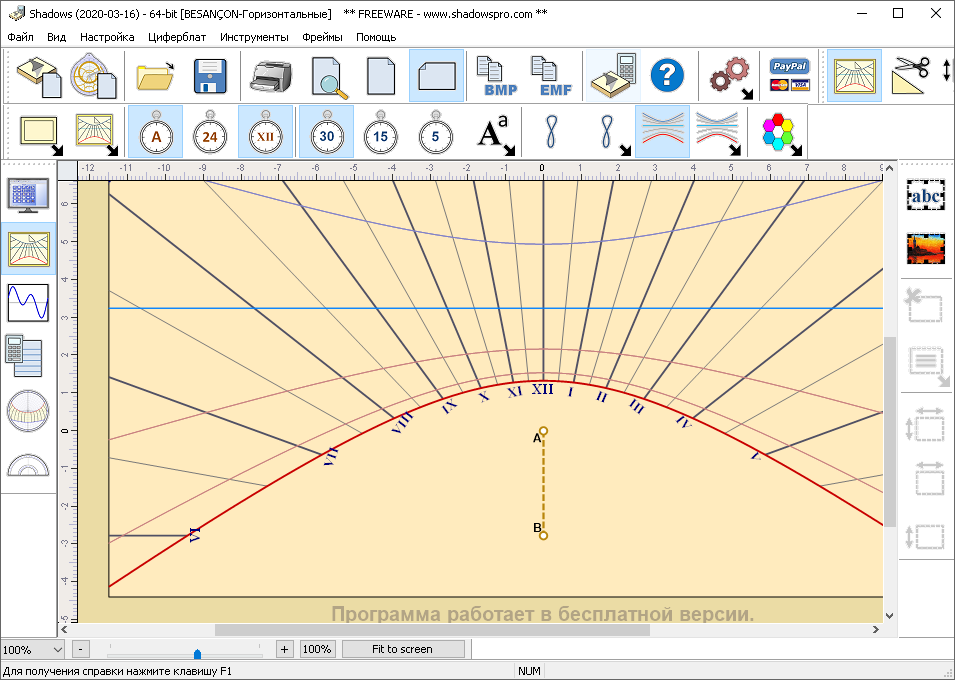Click the zoom slider handle

197,654
